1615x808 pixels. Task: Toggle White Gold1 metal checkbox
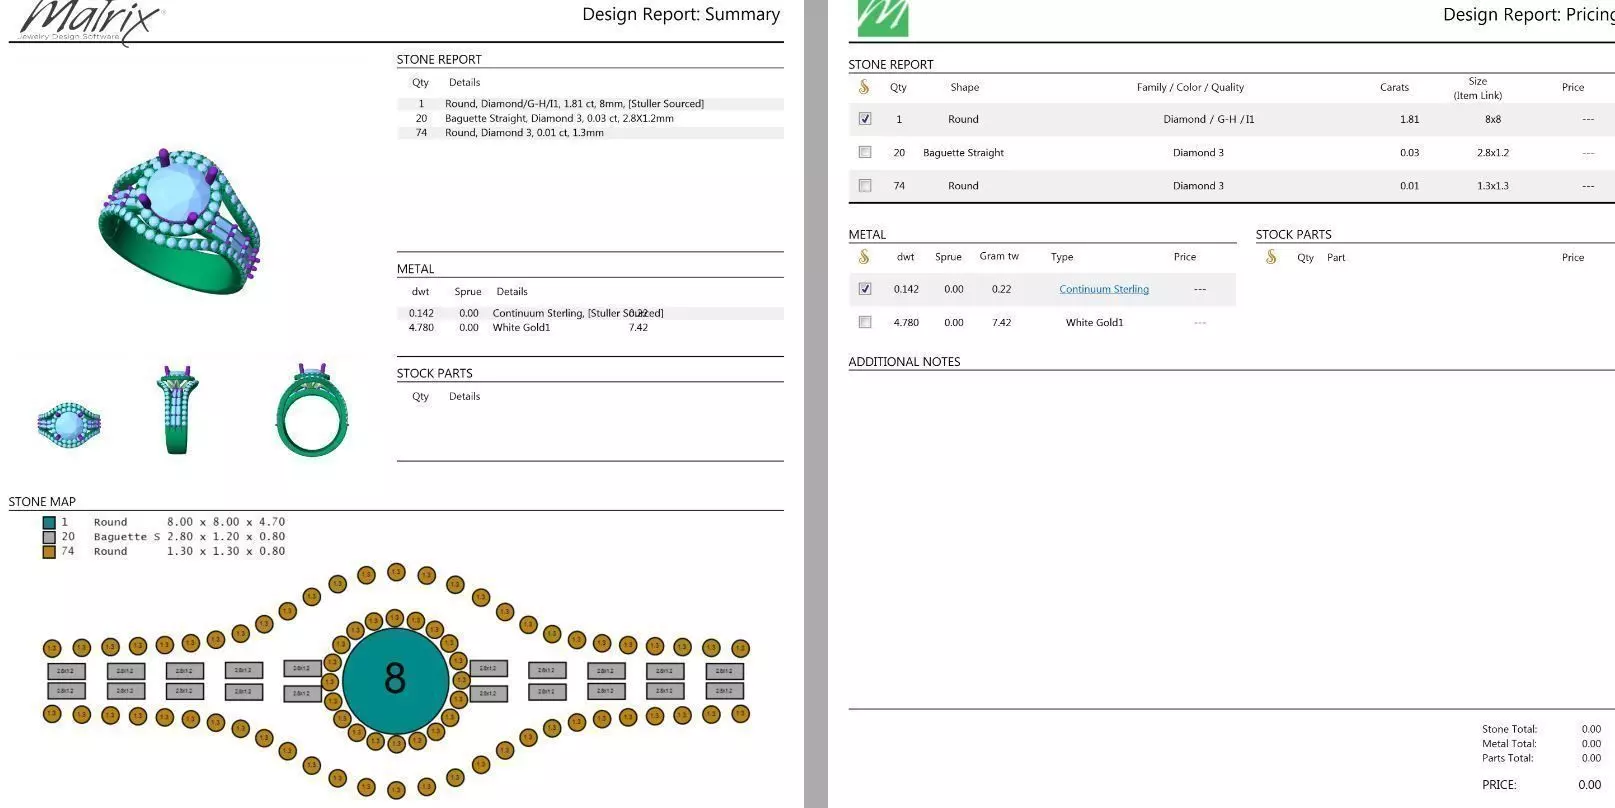[x=865, y=322]
